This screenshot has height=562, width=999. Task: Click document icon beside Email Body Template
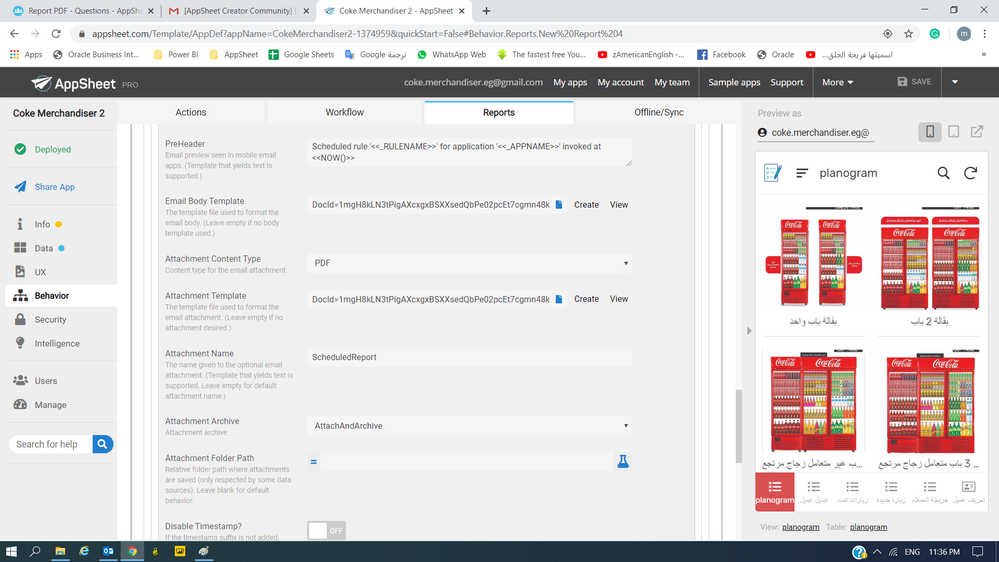point(559,205)
